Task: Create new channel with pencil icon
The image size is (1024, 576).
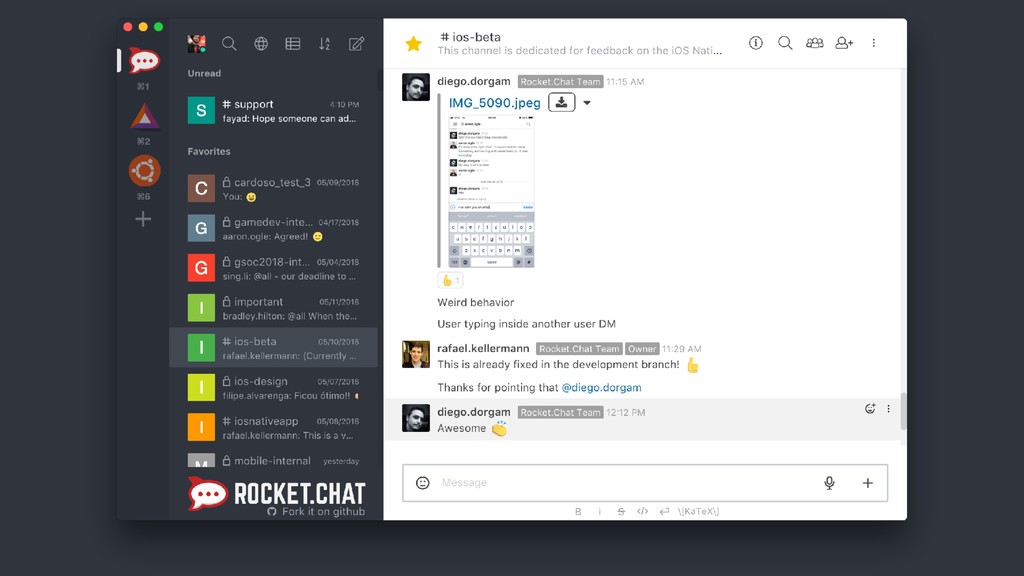Action: pos(356,44)
